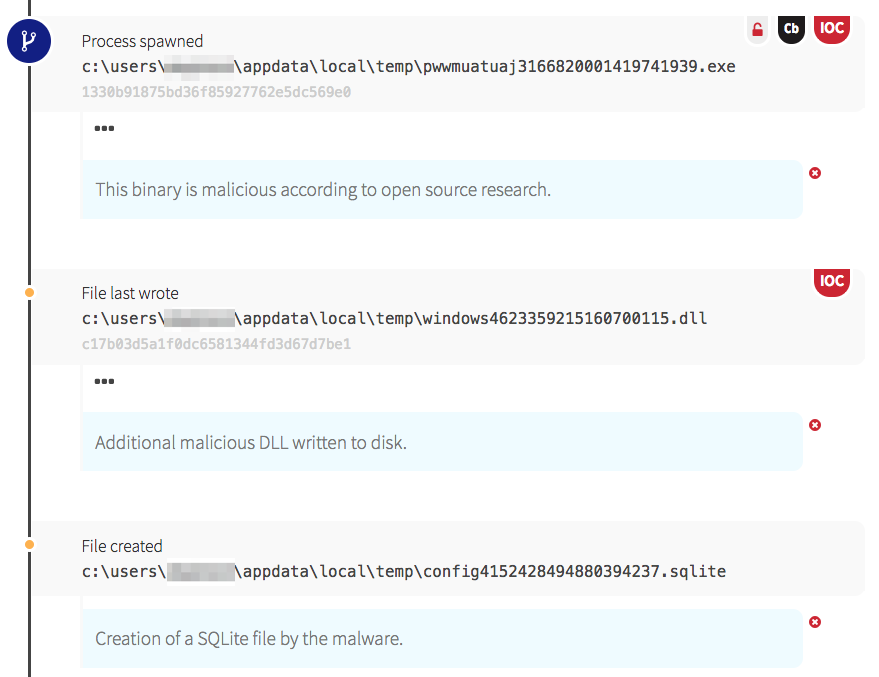Edit the 'Creation of a SQLite file' annotation
Screen dimensions: 879x677
(249, 638)
